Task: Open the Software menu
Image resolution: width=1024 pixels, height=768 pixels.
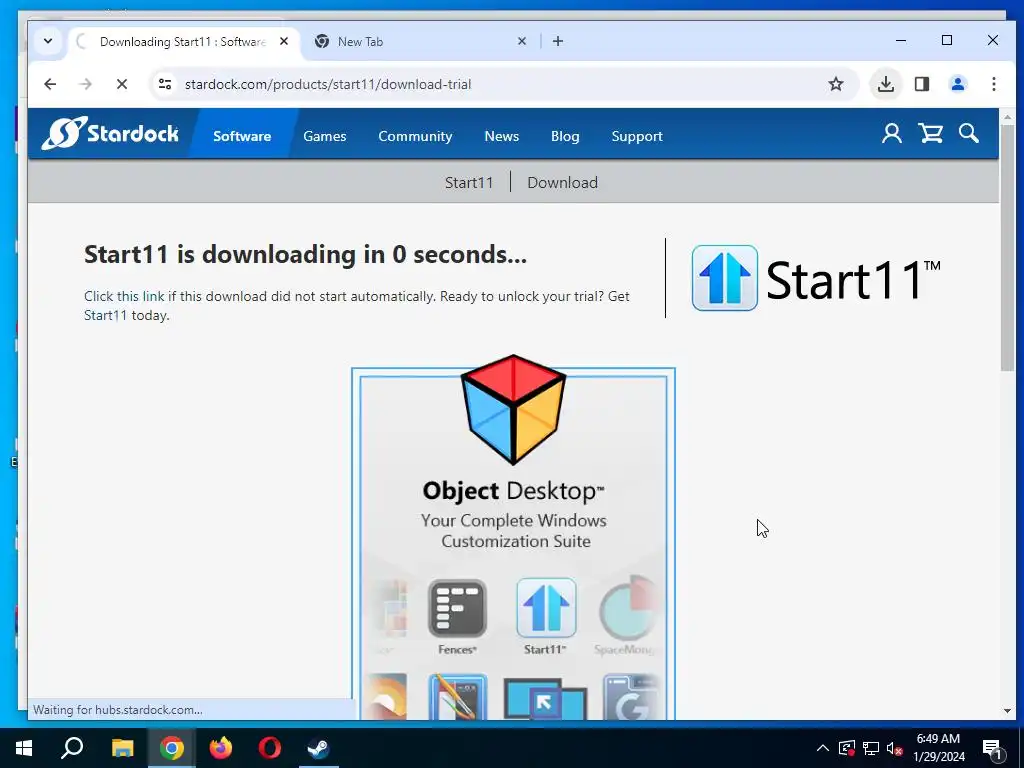Action: (242, 136)
